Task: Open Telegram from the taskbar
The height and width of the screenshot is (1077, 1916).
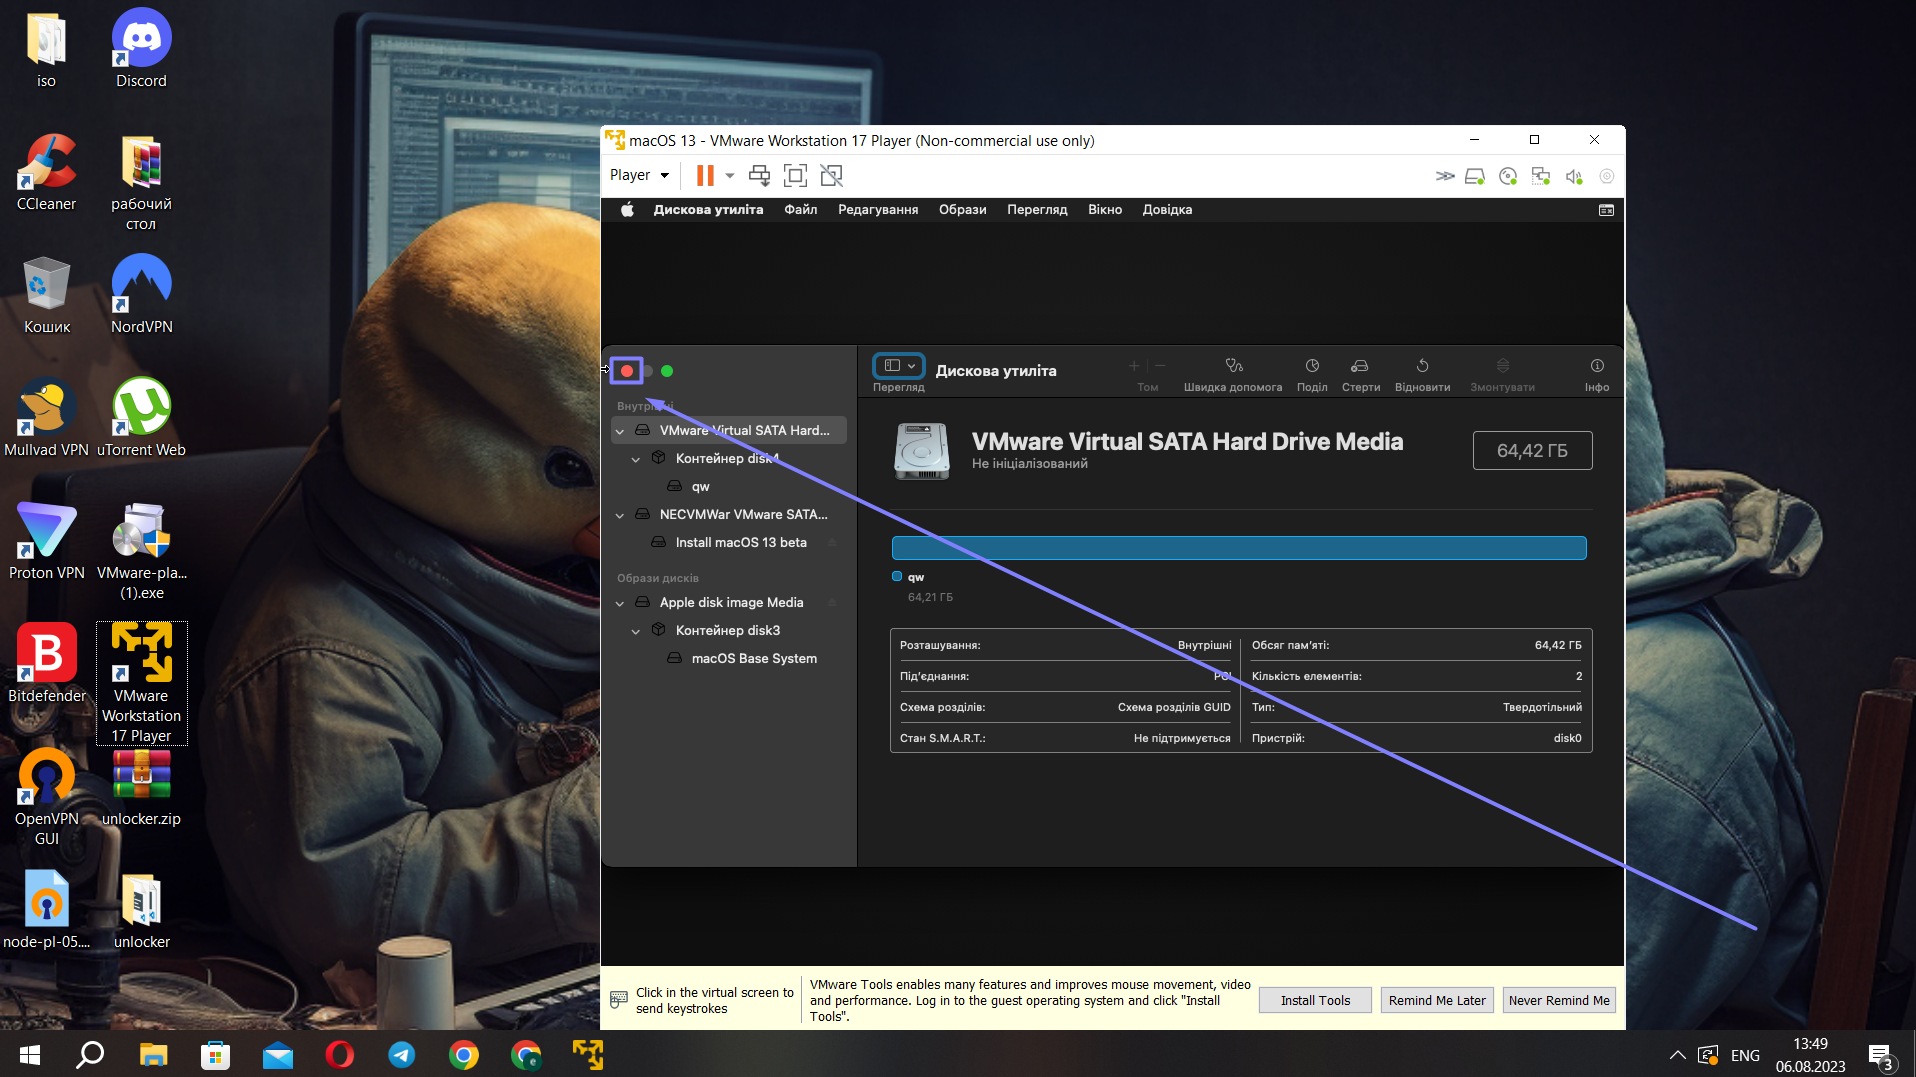Action: (x=402, y=1055)
